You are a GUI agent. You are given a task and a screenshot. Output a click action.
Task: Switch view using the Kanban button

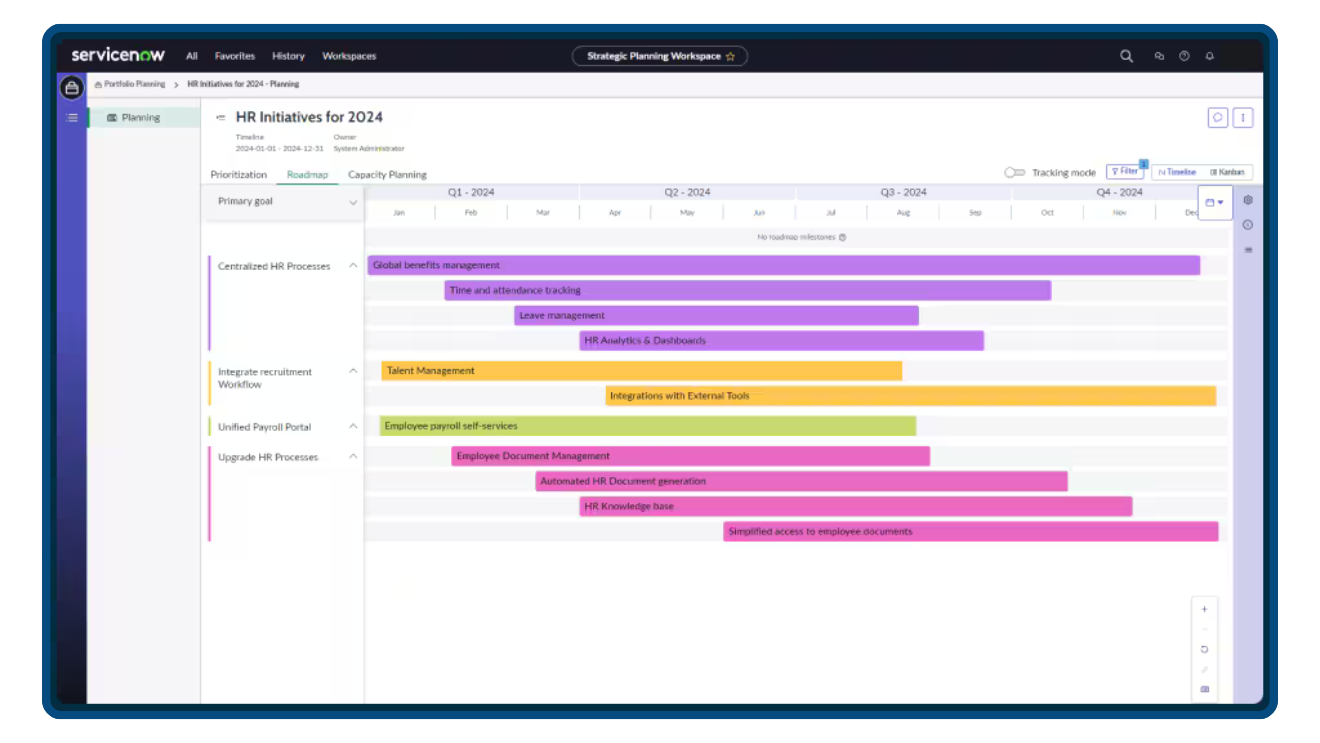pyautogui.click(x=1228, y=171)
